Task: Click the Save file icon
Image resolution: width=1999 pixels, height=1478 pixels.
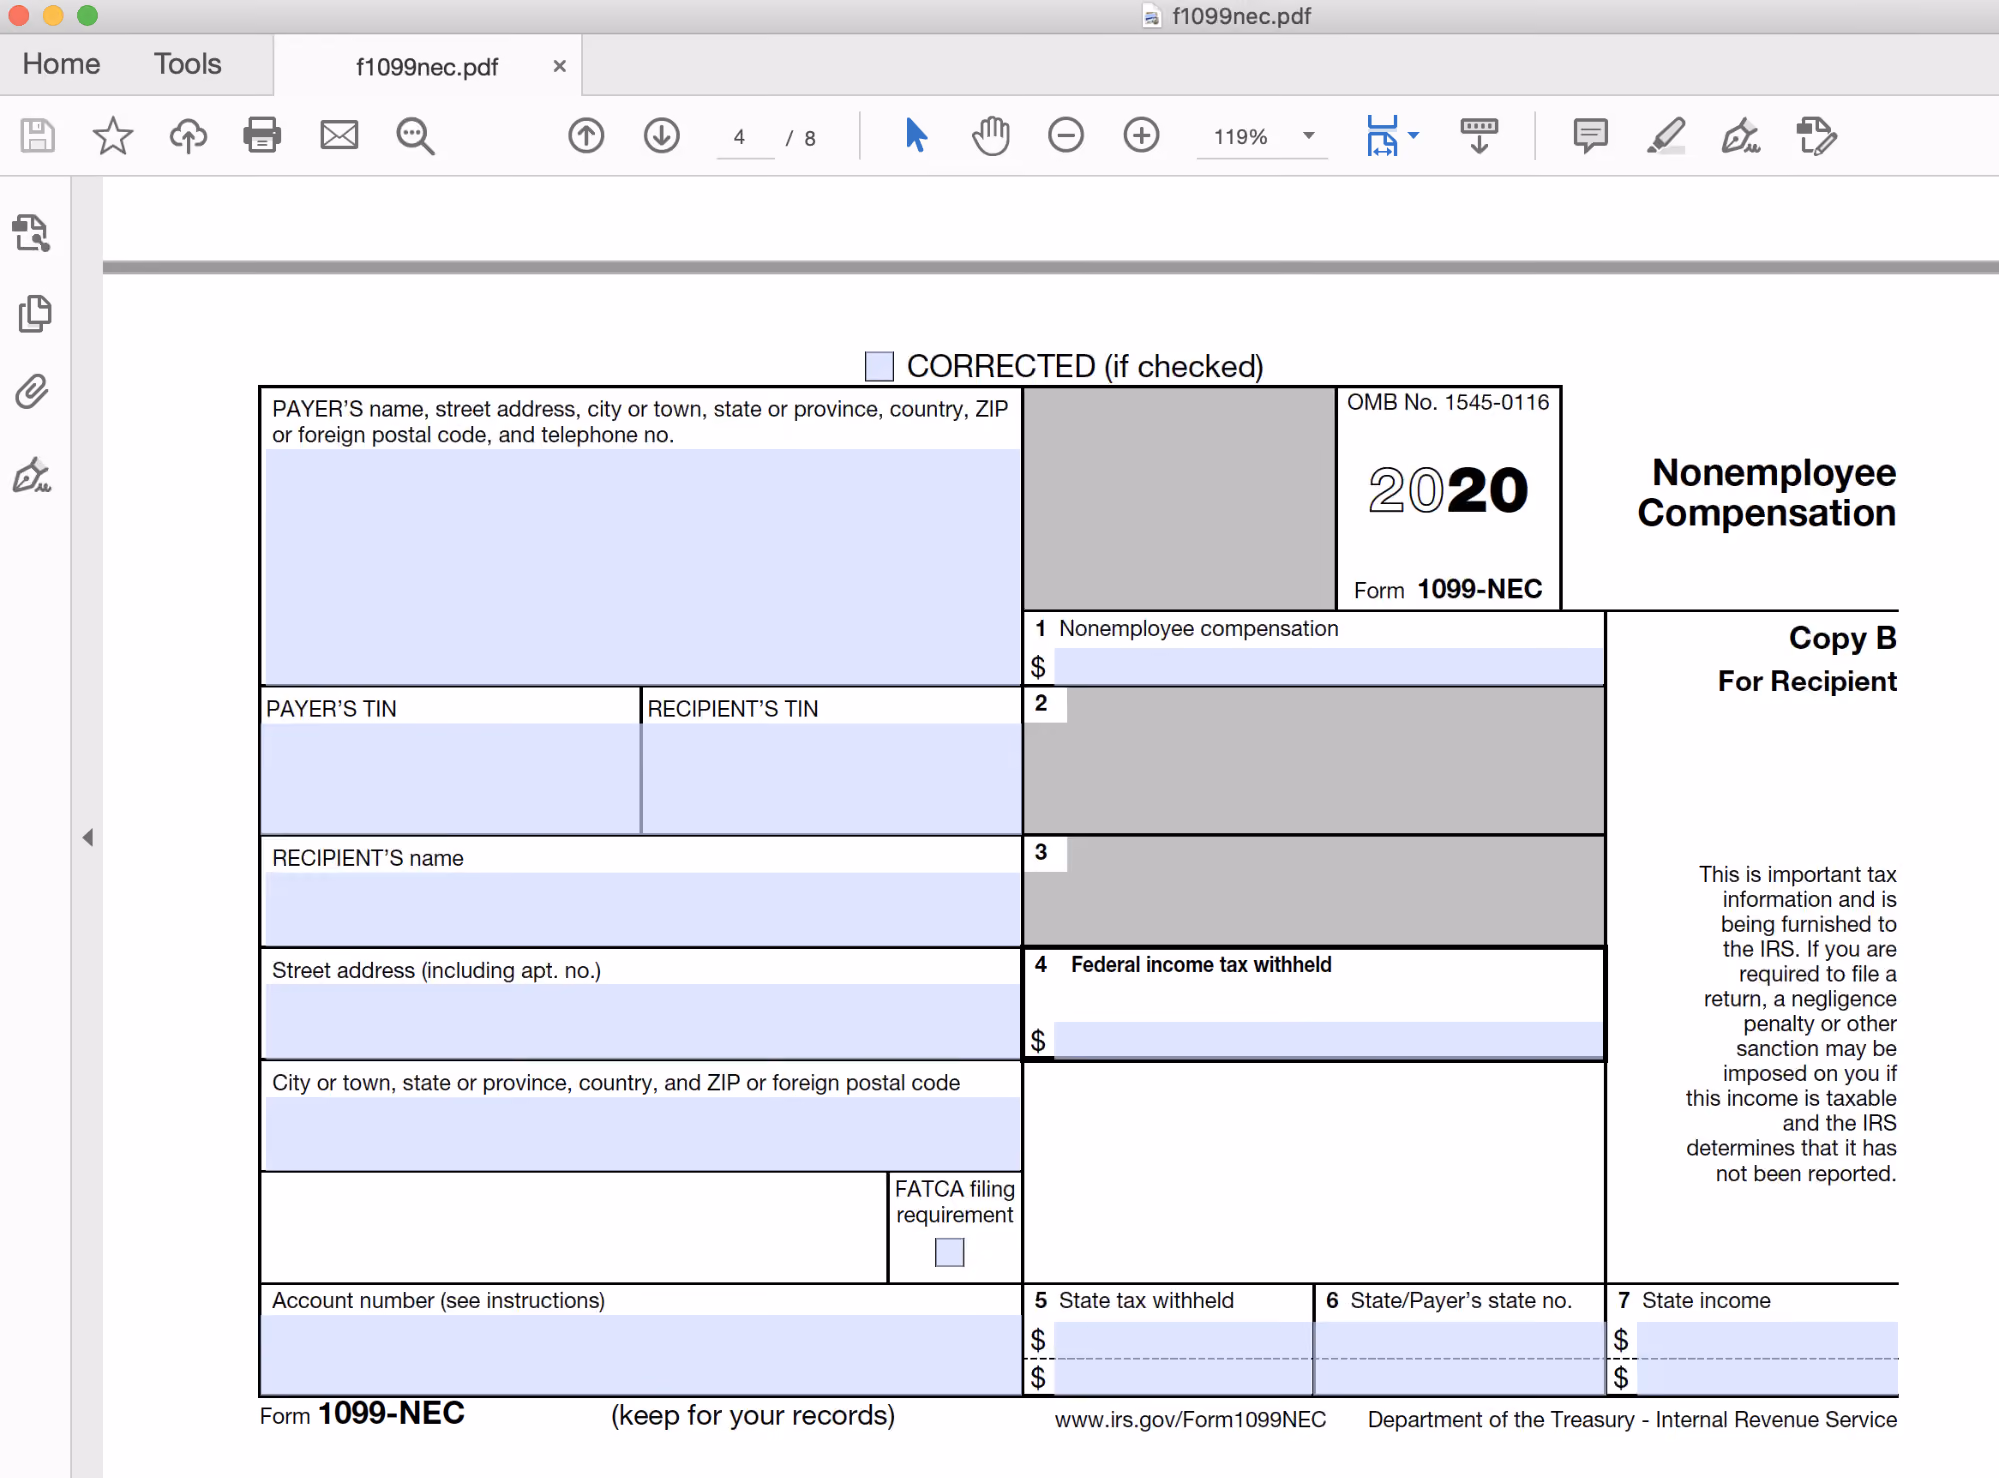Action: pos(38,135)
